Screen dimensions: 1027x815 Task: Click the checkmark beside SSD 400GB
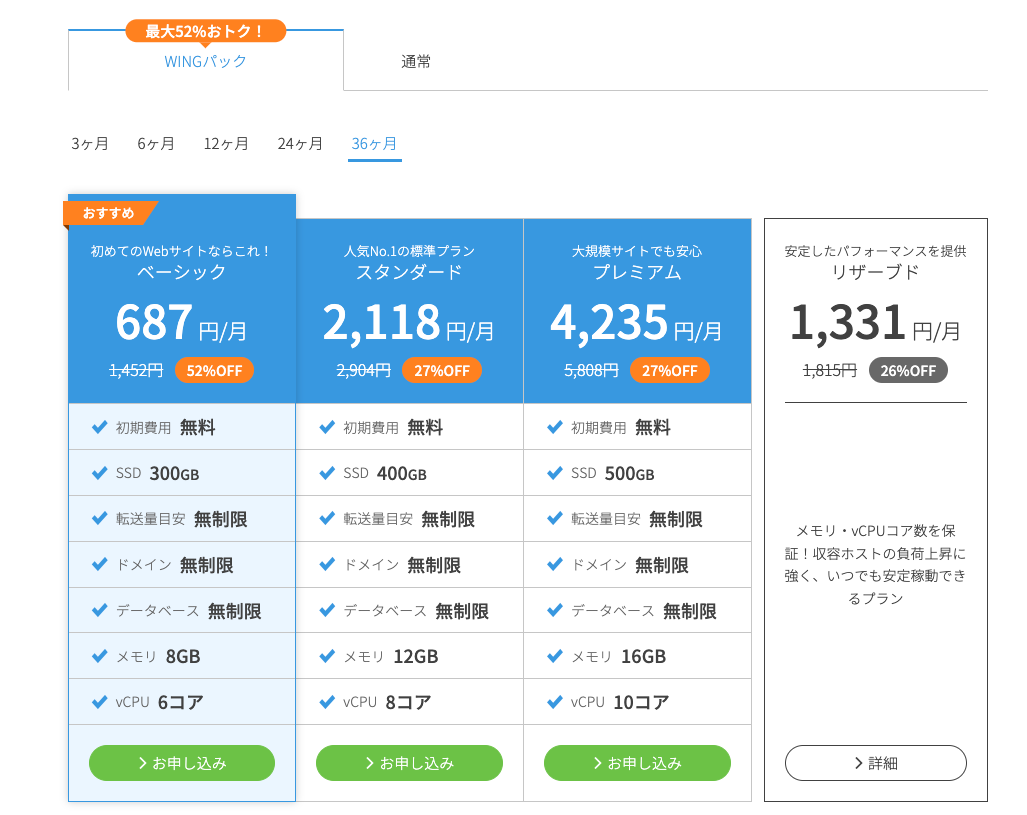(327, 473)
